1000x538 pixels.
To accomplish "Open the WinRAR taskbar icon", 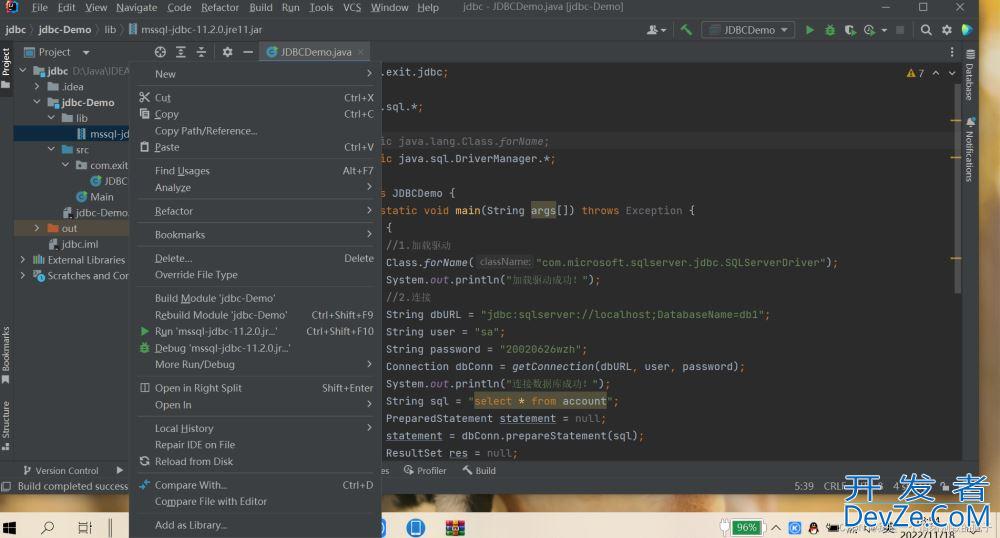I will 455,528.
